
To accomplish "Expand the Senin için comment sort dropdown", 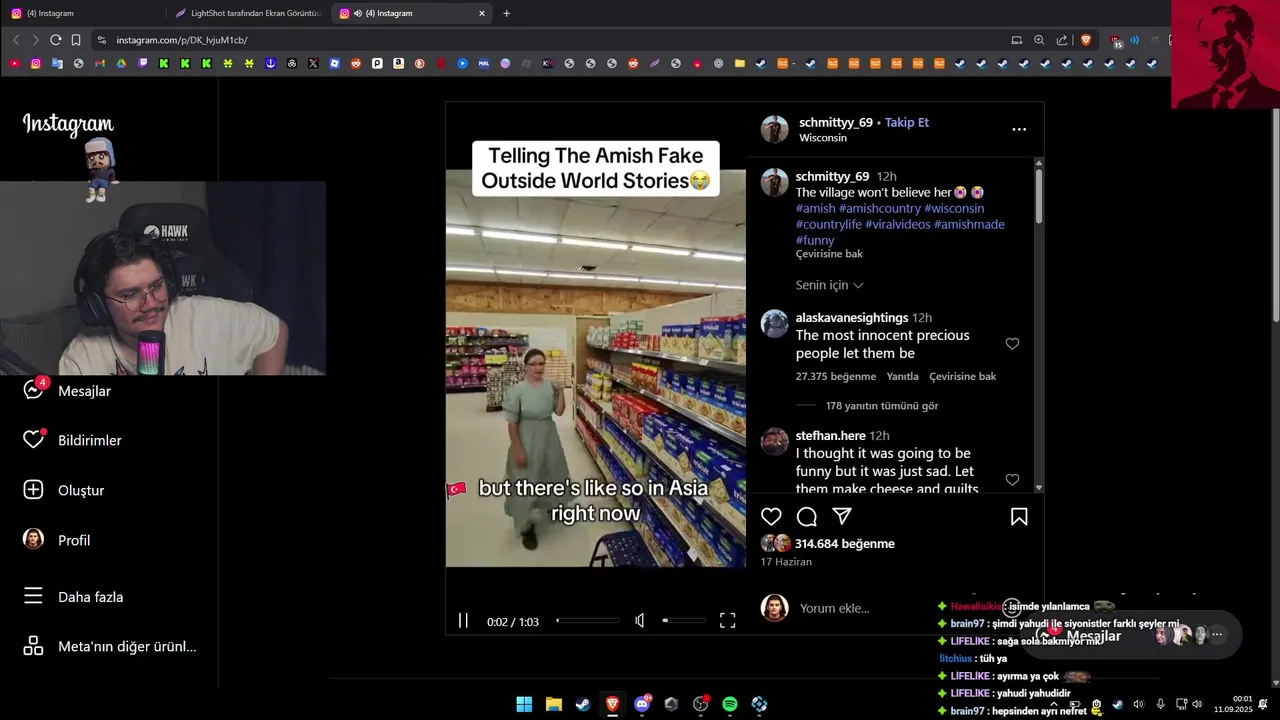I will tap(829, 285).
